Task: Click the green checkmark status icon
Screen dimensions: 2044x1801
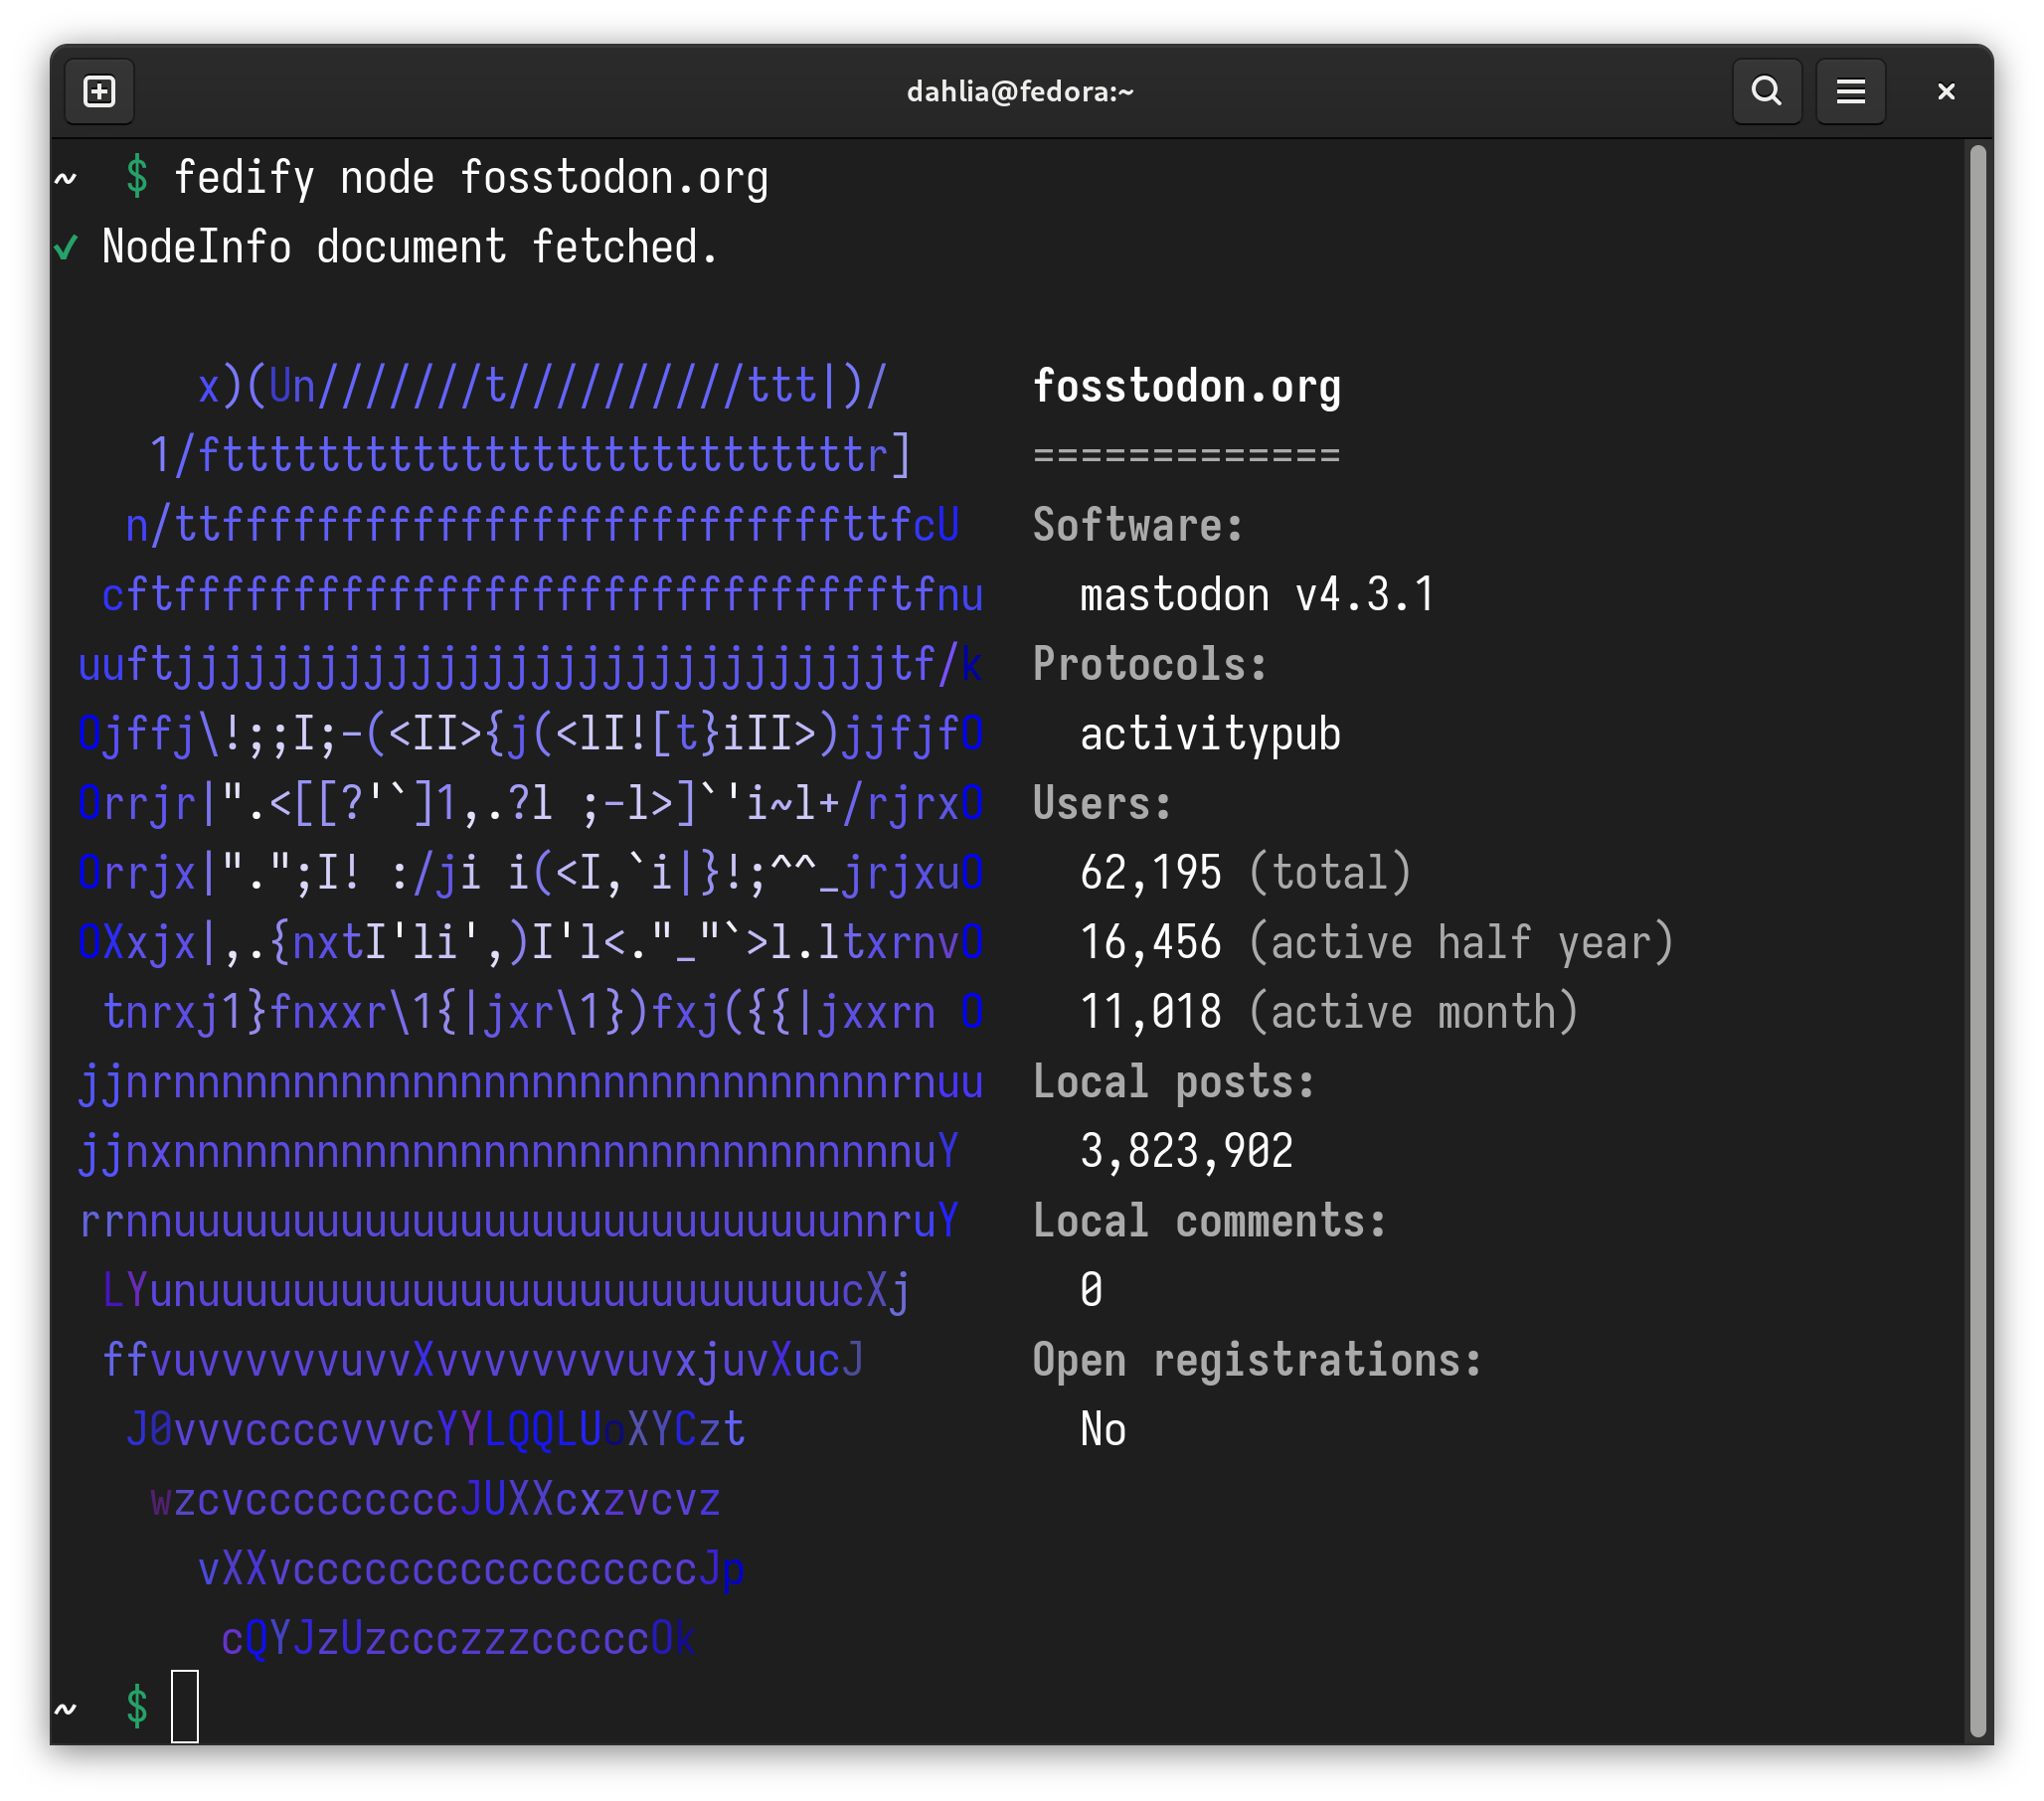Action: (x=66, y=246)
